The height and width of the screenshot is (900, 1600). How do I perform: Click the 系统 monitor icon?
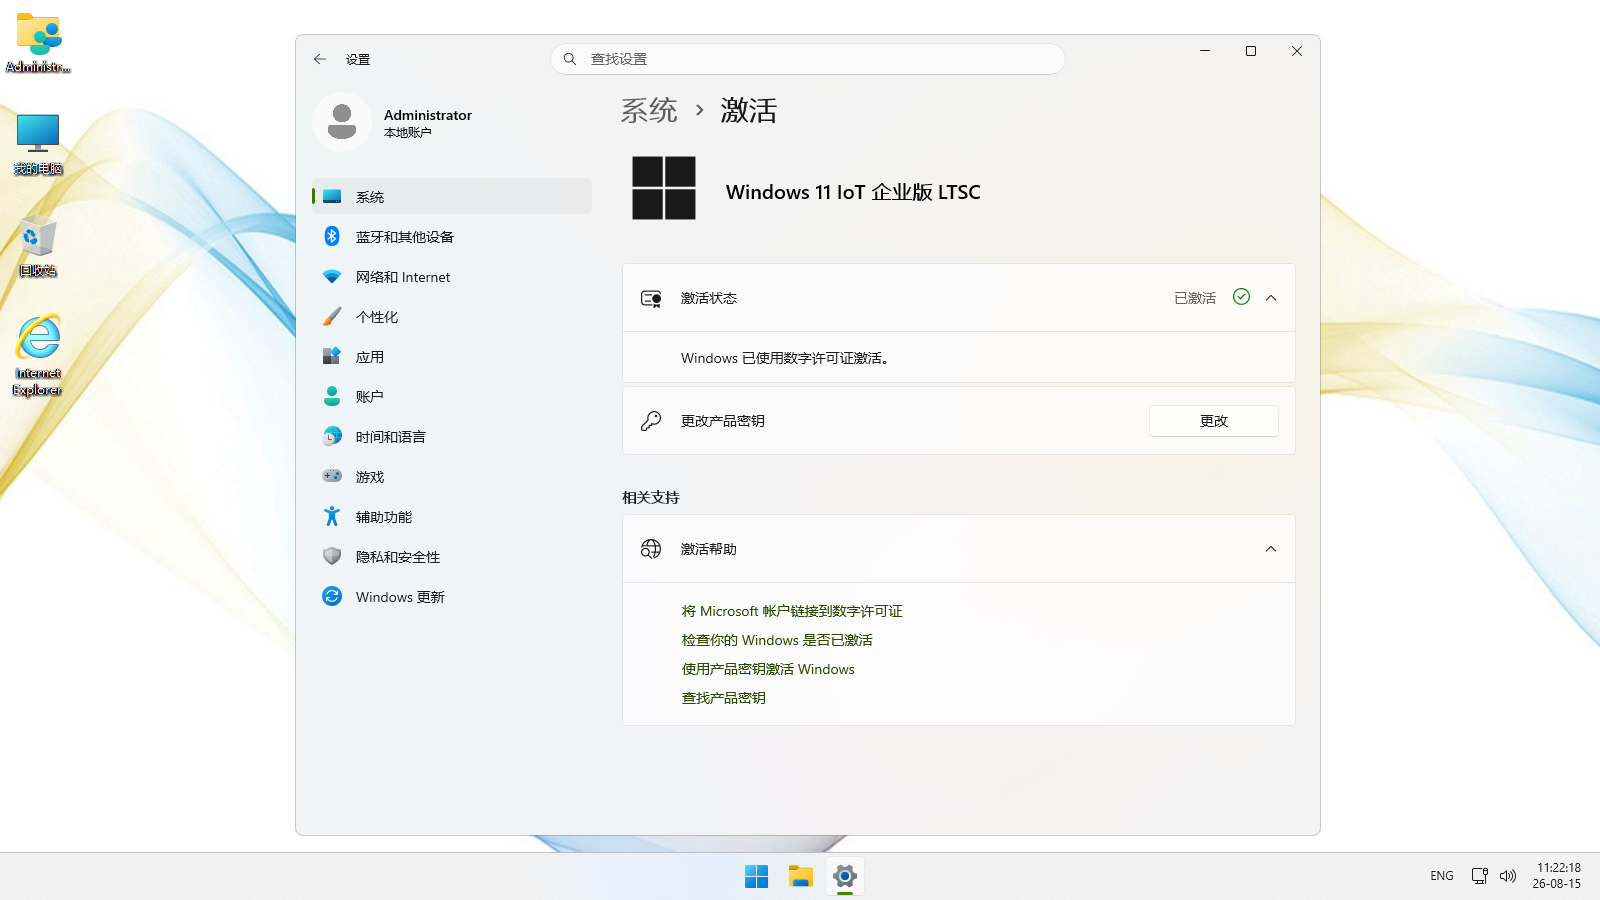pyautogui.click(x=332, y=197)
